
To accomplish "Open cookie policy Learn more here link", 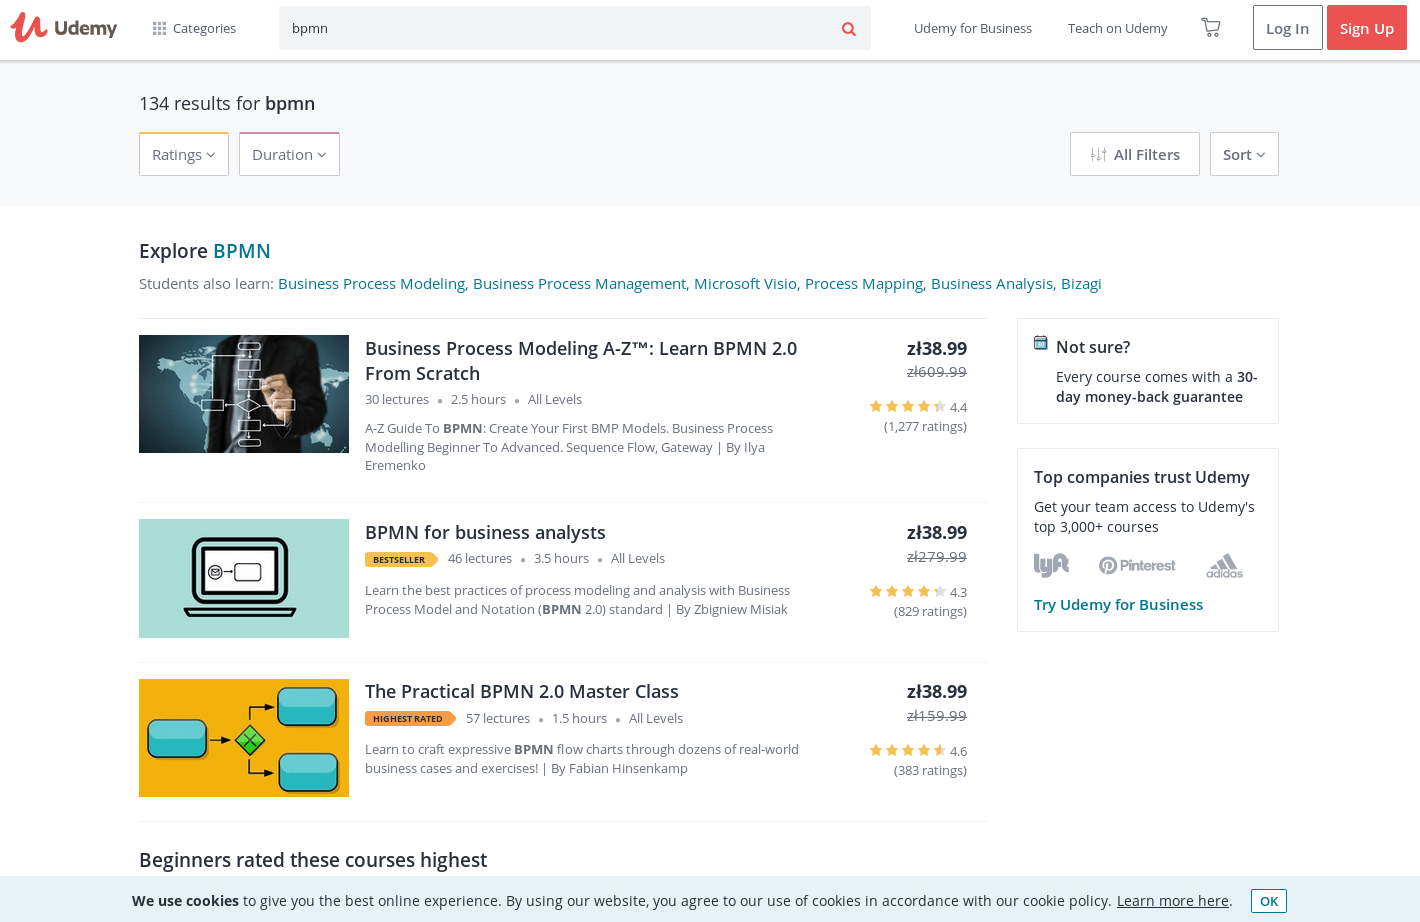I will [1172, 901].
